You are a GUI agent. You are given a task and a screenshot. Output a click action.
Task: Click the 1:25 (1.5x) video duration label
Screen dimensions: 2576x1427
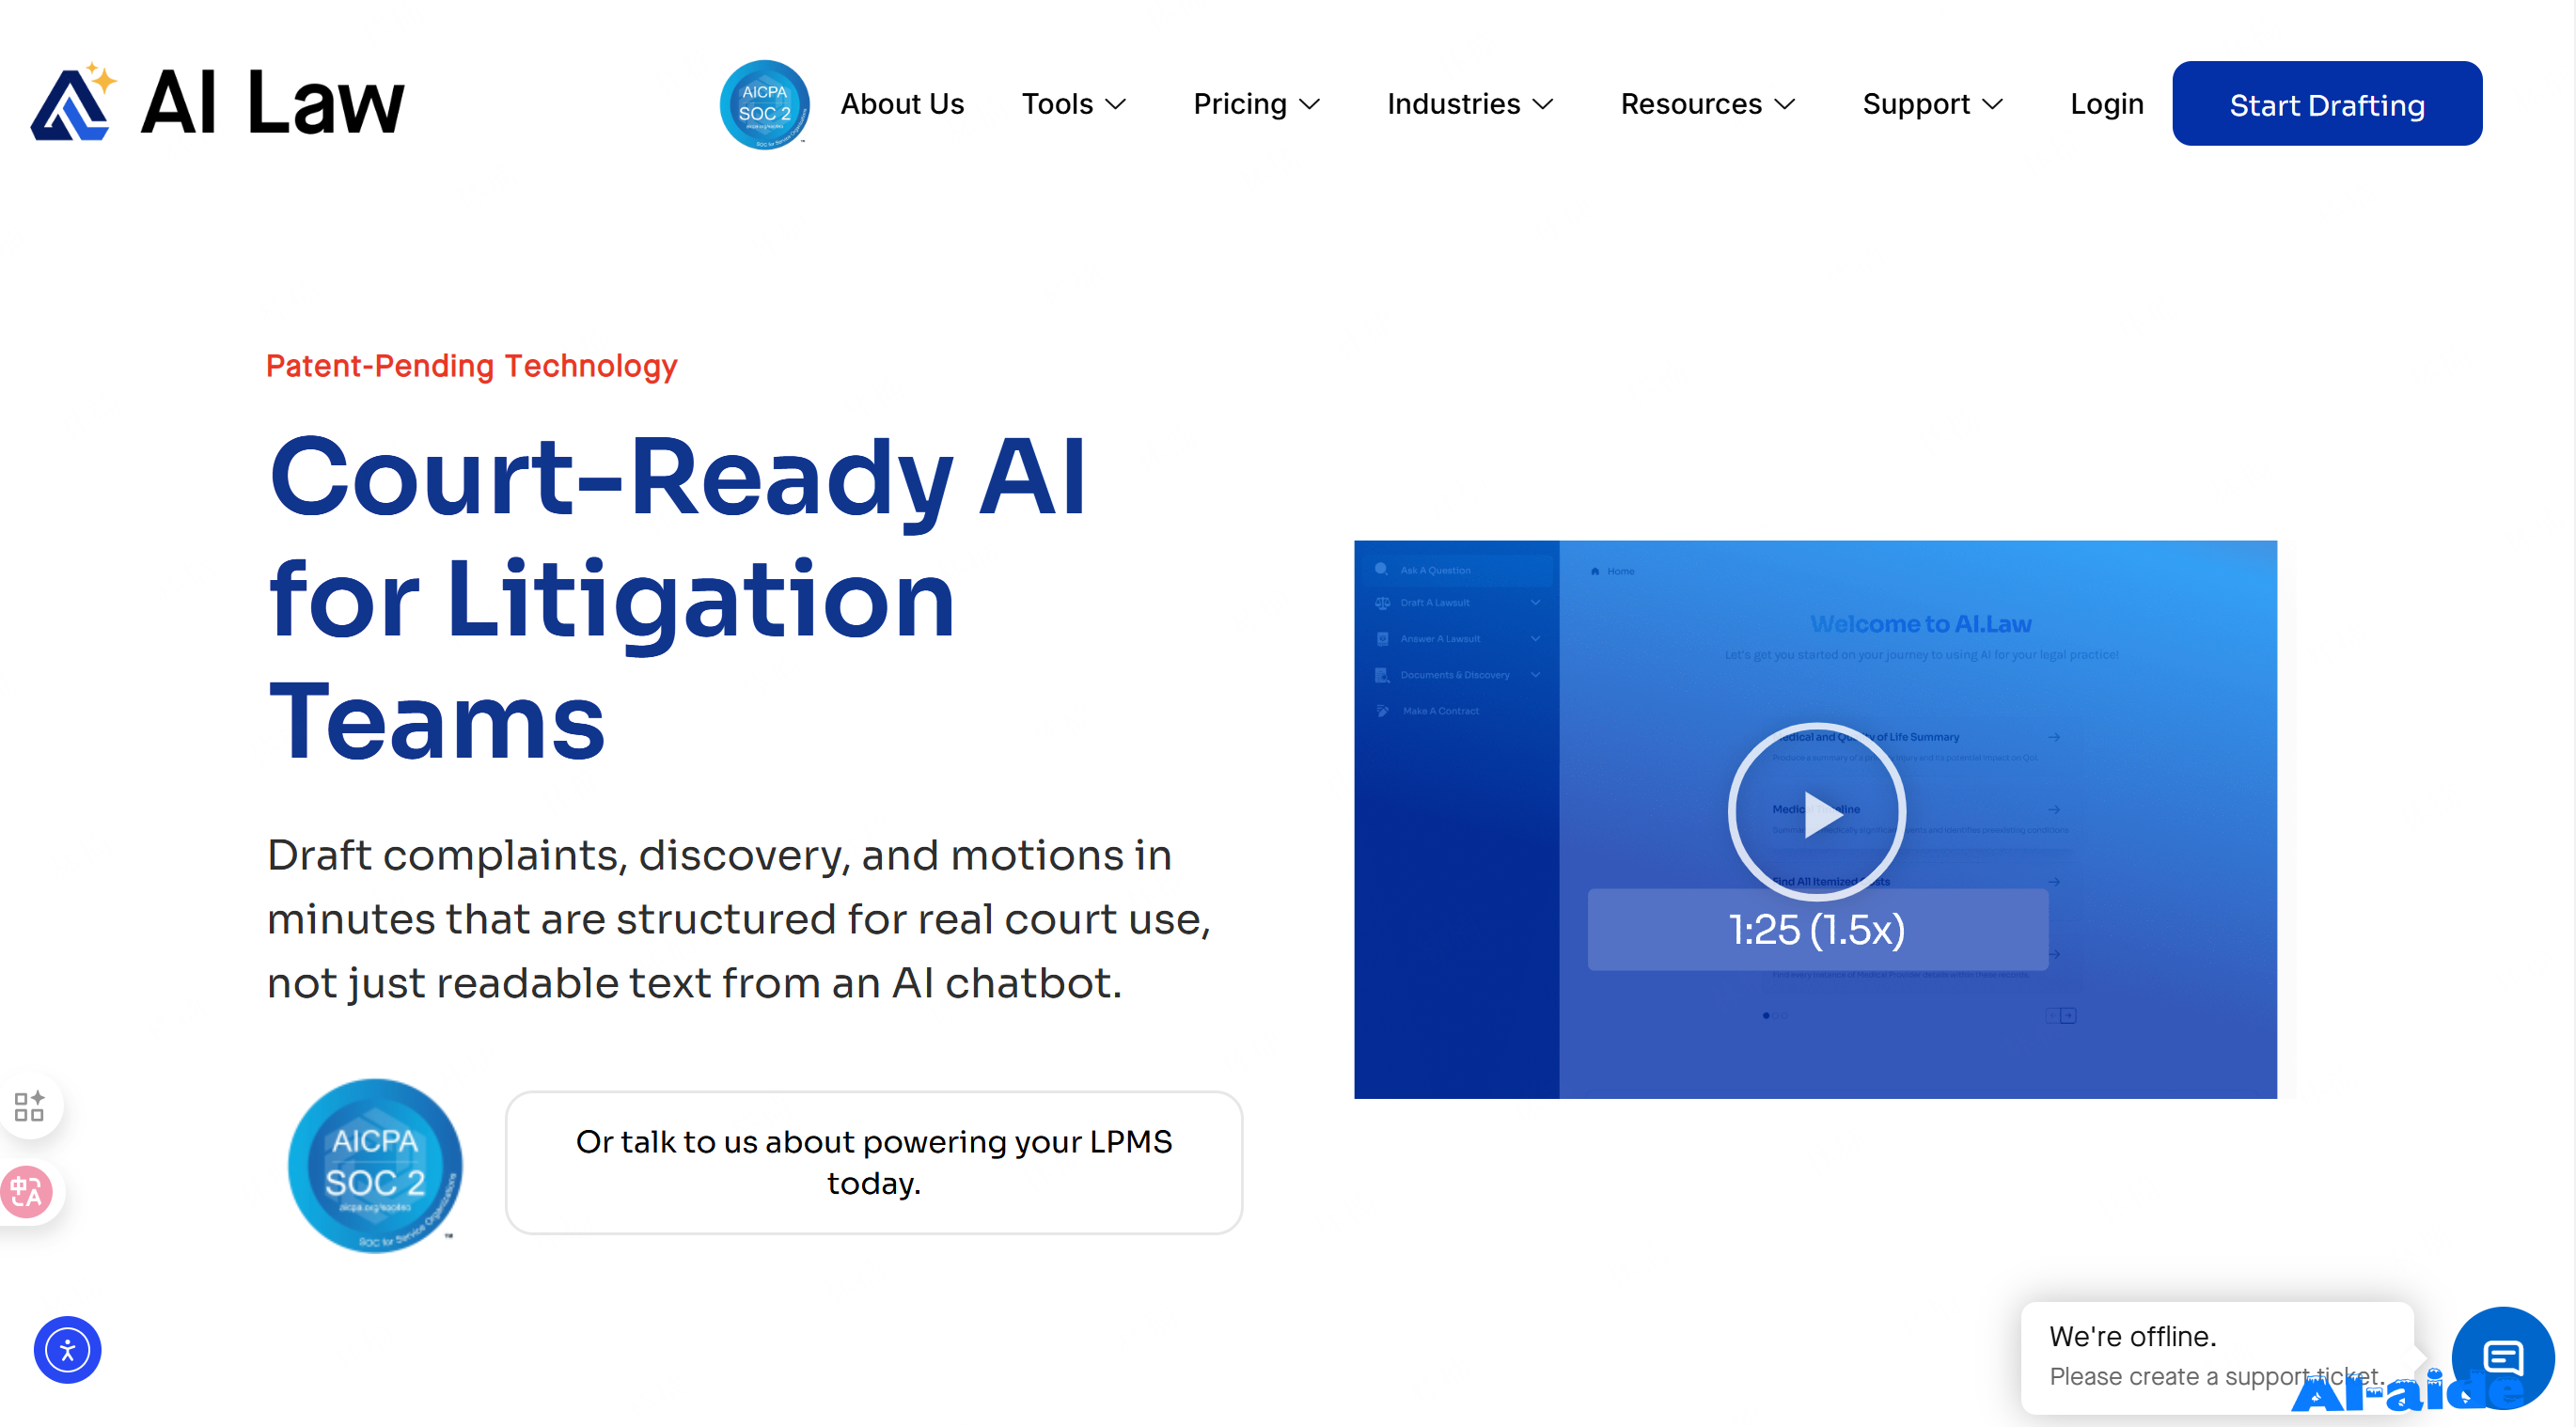1816,930
